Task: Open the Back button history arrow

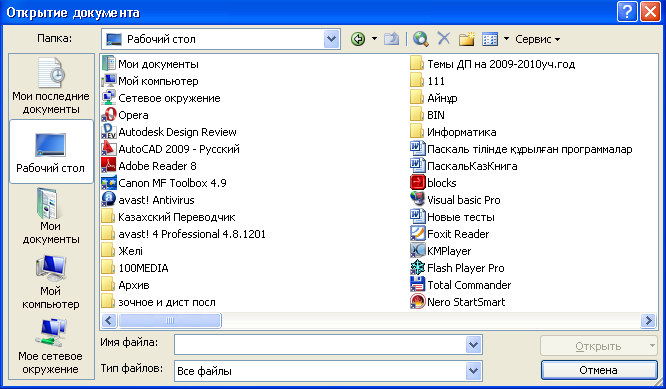Action: (x=374, y=39)
